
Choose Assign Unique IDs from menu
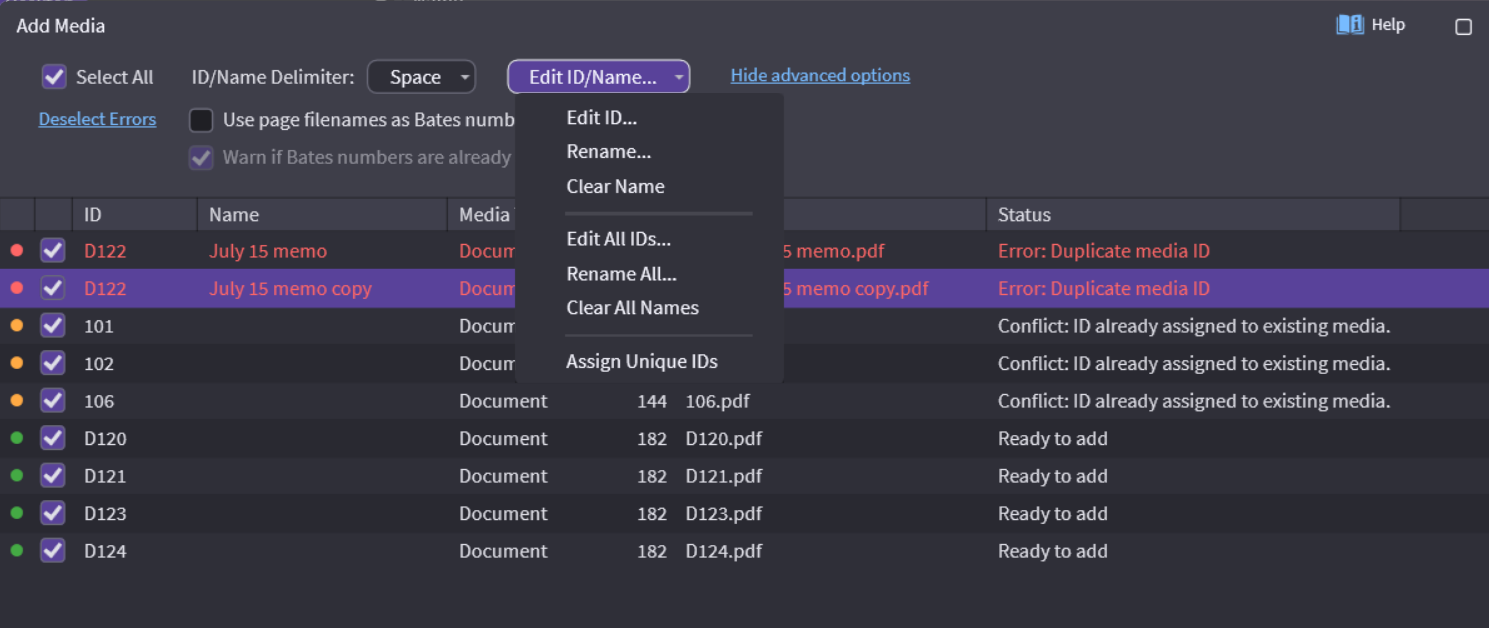tap(642, 362)
